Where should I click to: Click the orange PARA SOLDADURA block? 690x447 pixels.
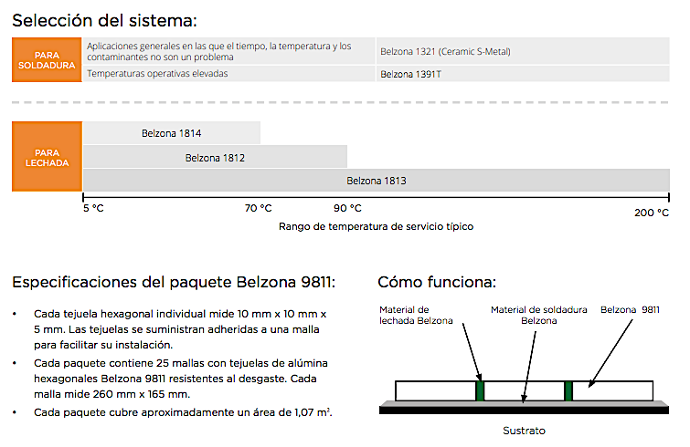click(x=46, y=60)
